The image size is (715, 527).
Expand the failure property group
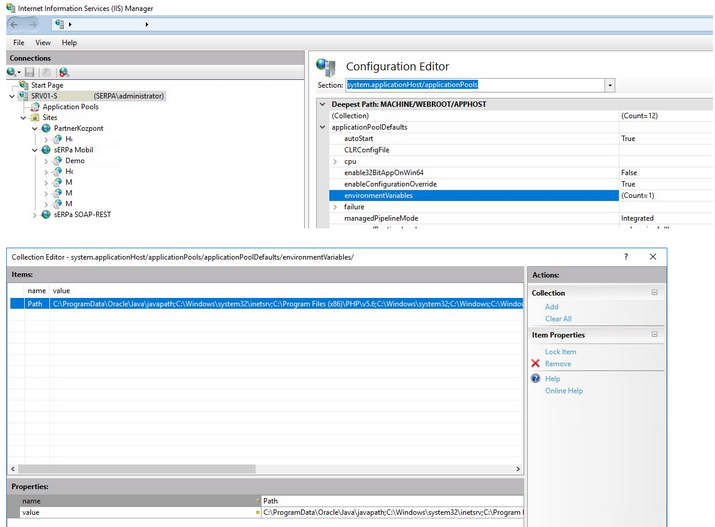tap(335, 207)
